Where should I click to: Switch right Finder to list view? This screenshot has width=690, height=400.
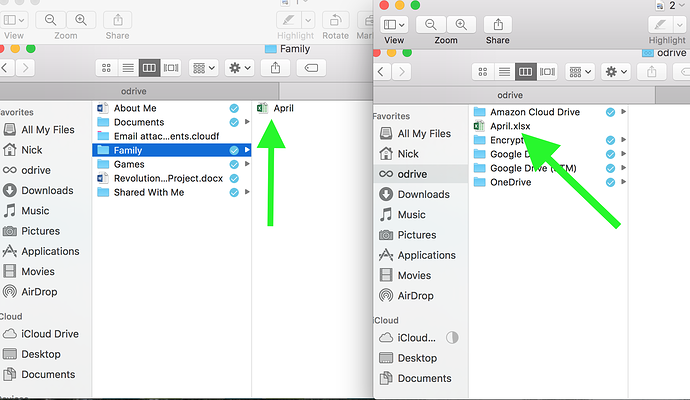click(x=504, y=72)
